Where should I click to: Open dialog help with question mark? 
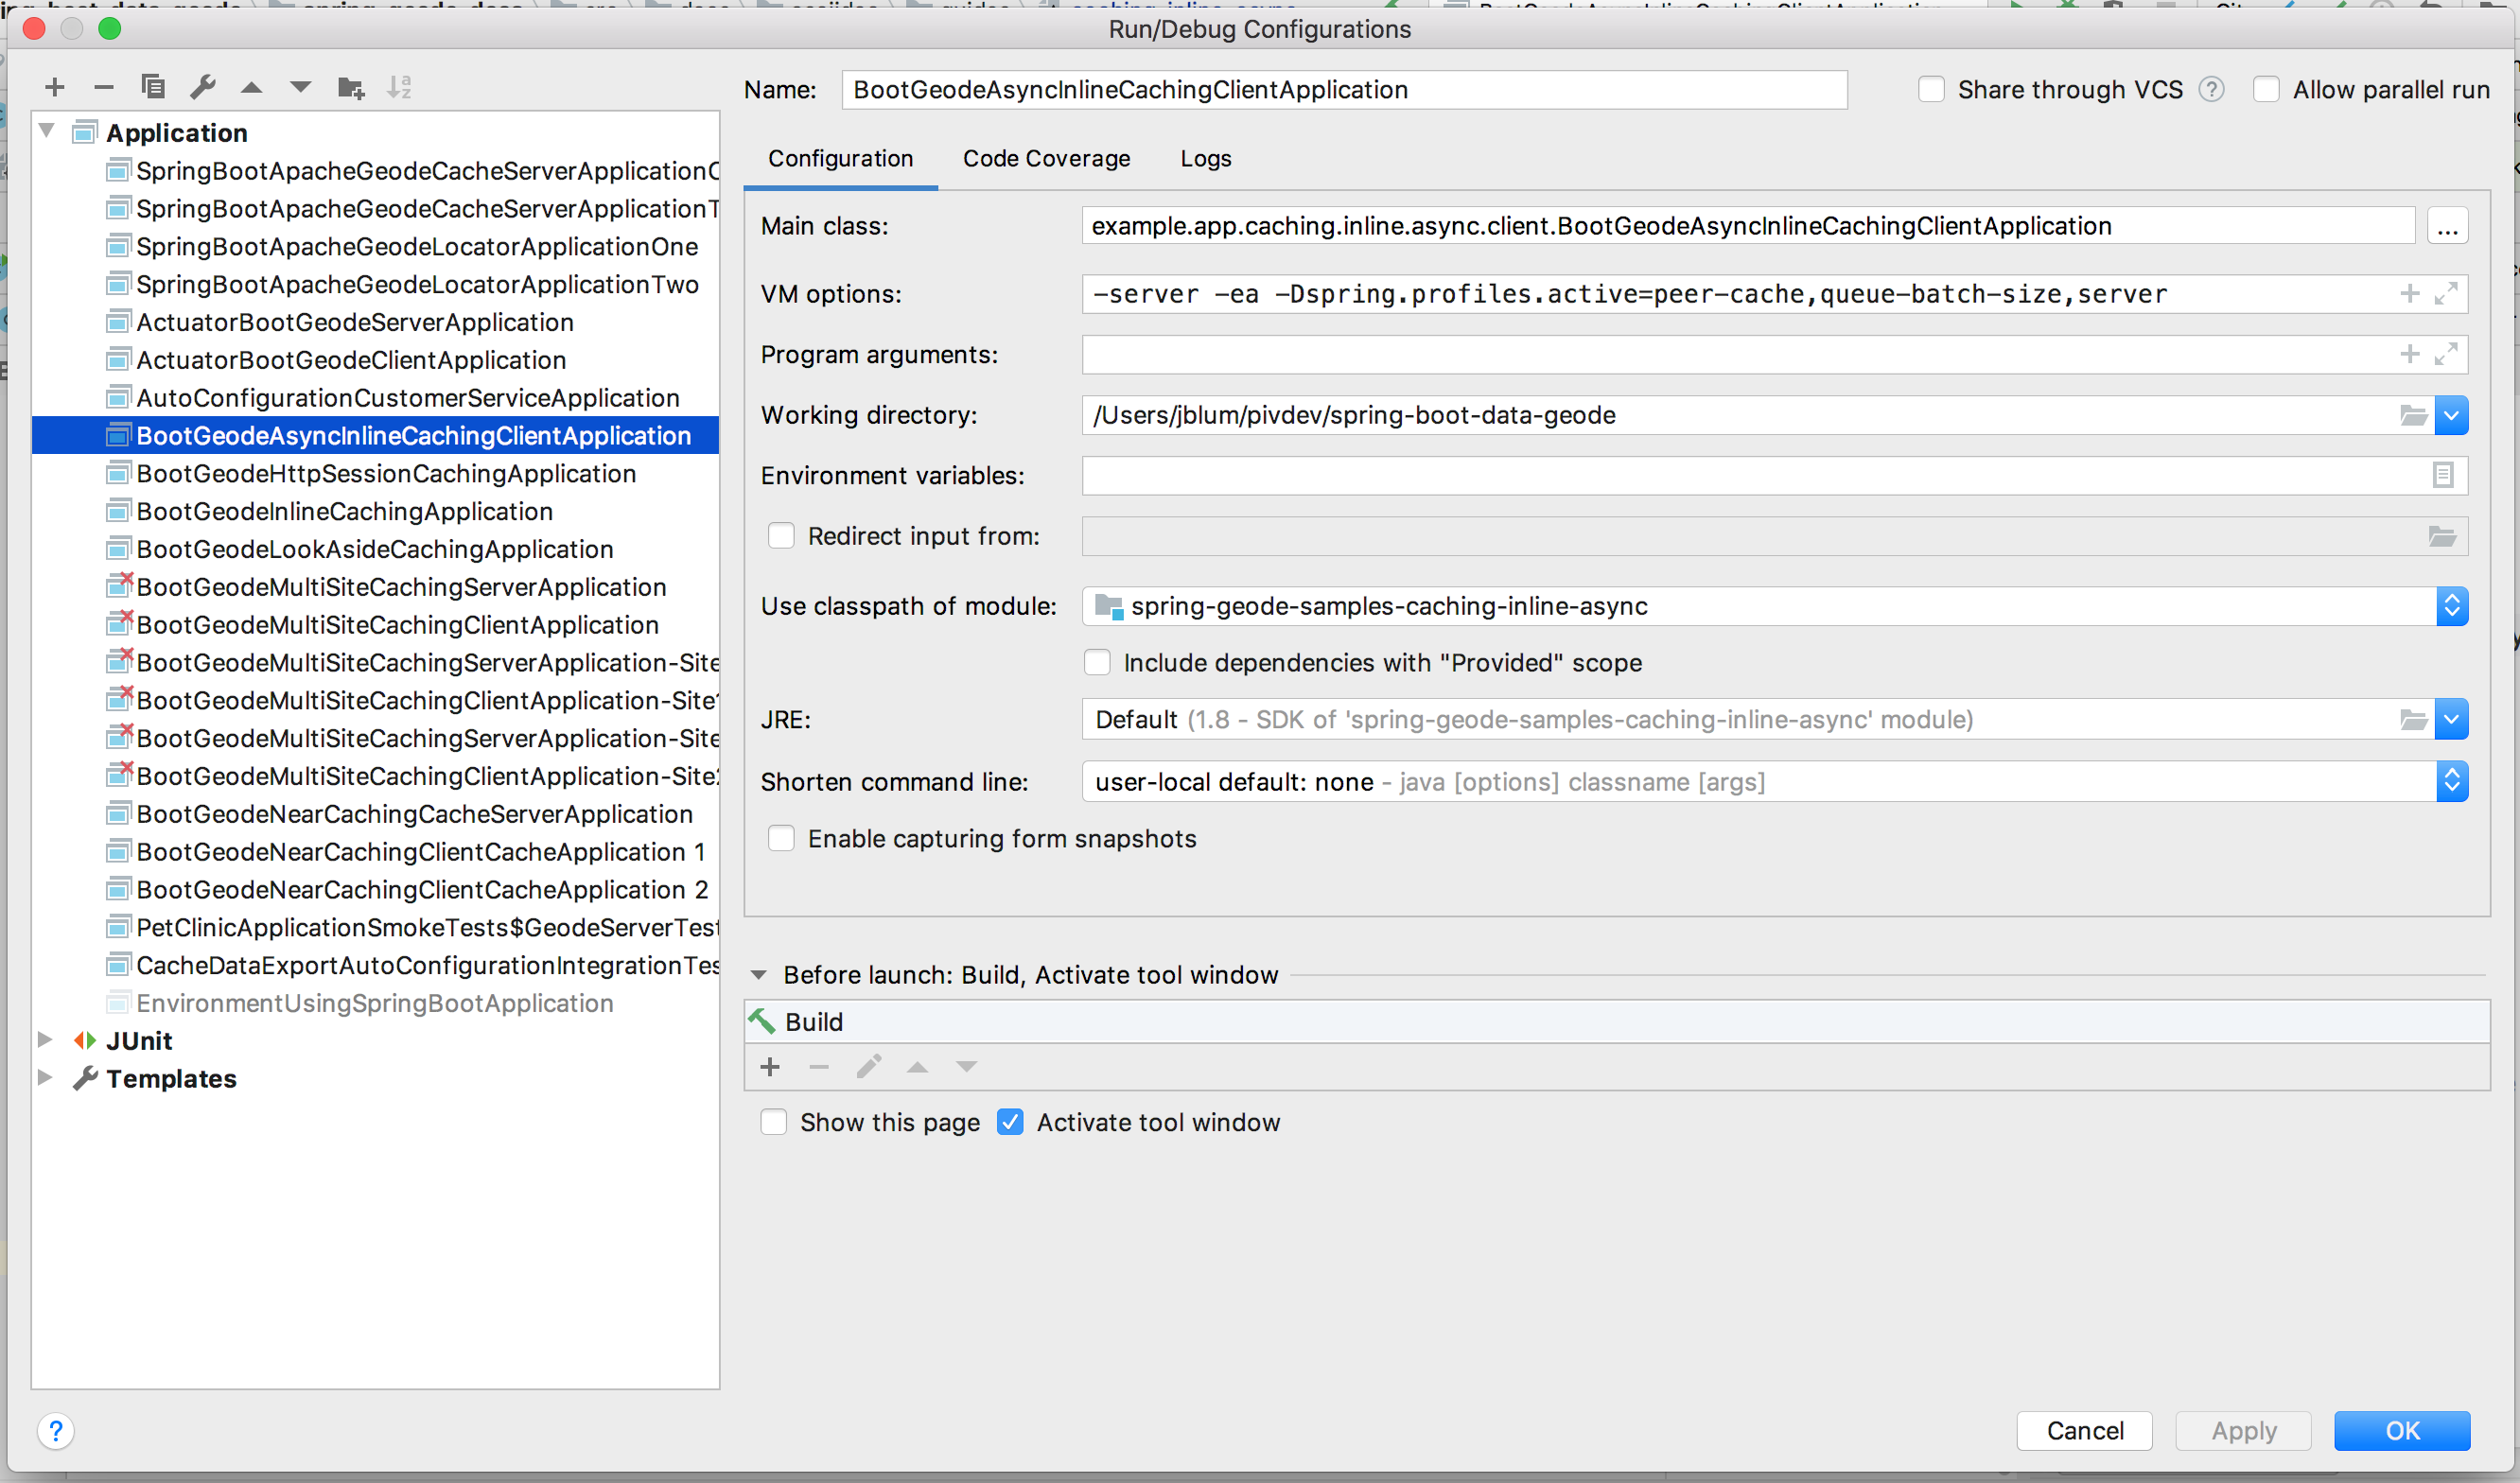[56, 1432]
